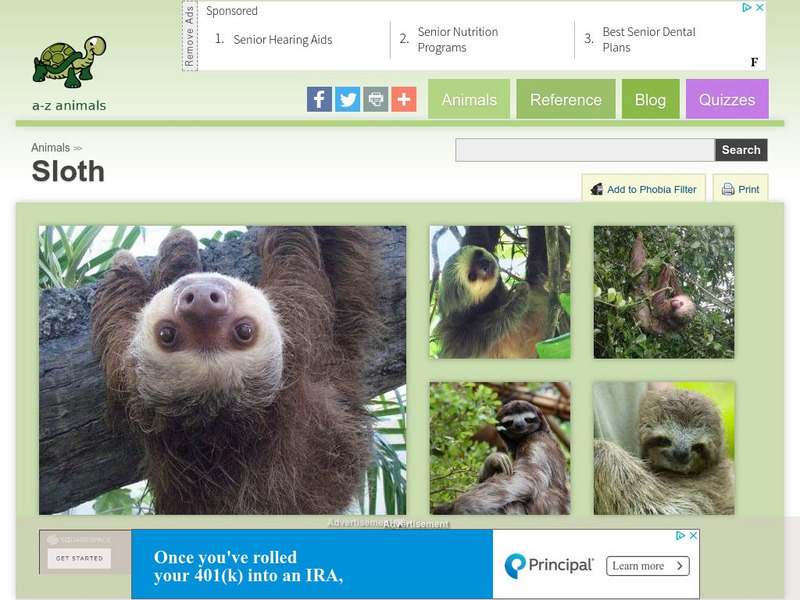Open more sharing options plus icon
The width and height of the screenshot is (800, 600).
click(x=404, y=99)
